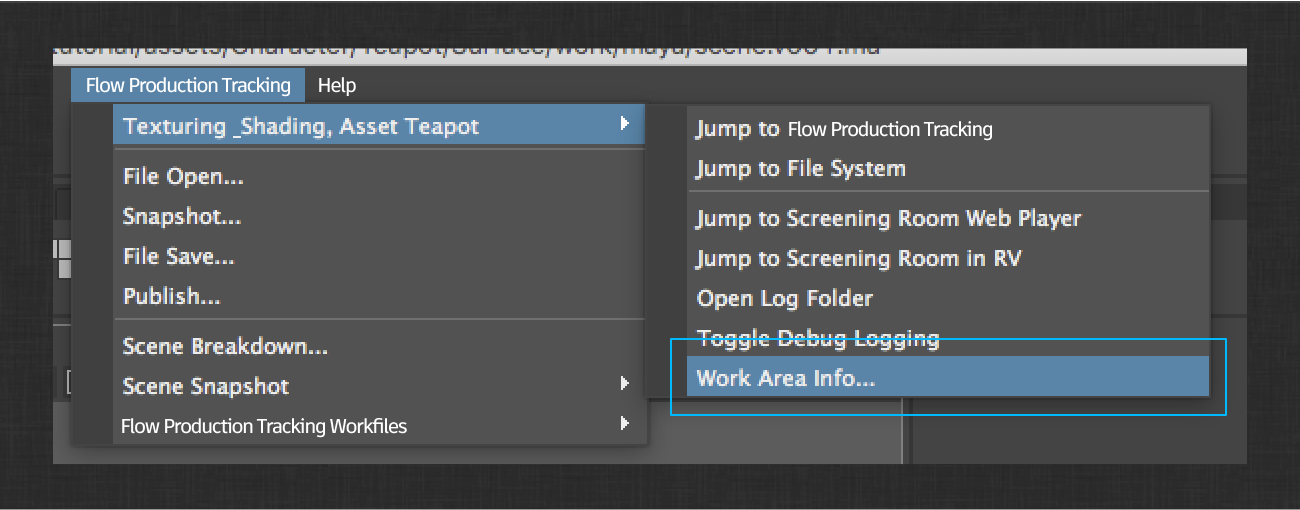Choose File Open... from the menu
This screenshot has height=510, width=1300.
[x=183, y=177]
